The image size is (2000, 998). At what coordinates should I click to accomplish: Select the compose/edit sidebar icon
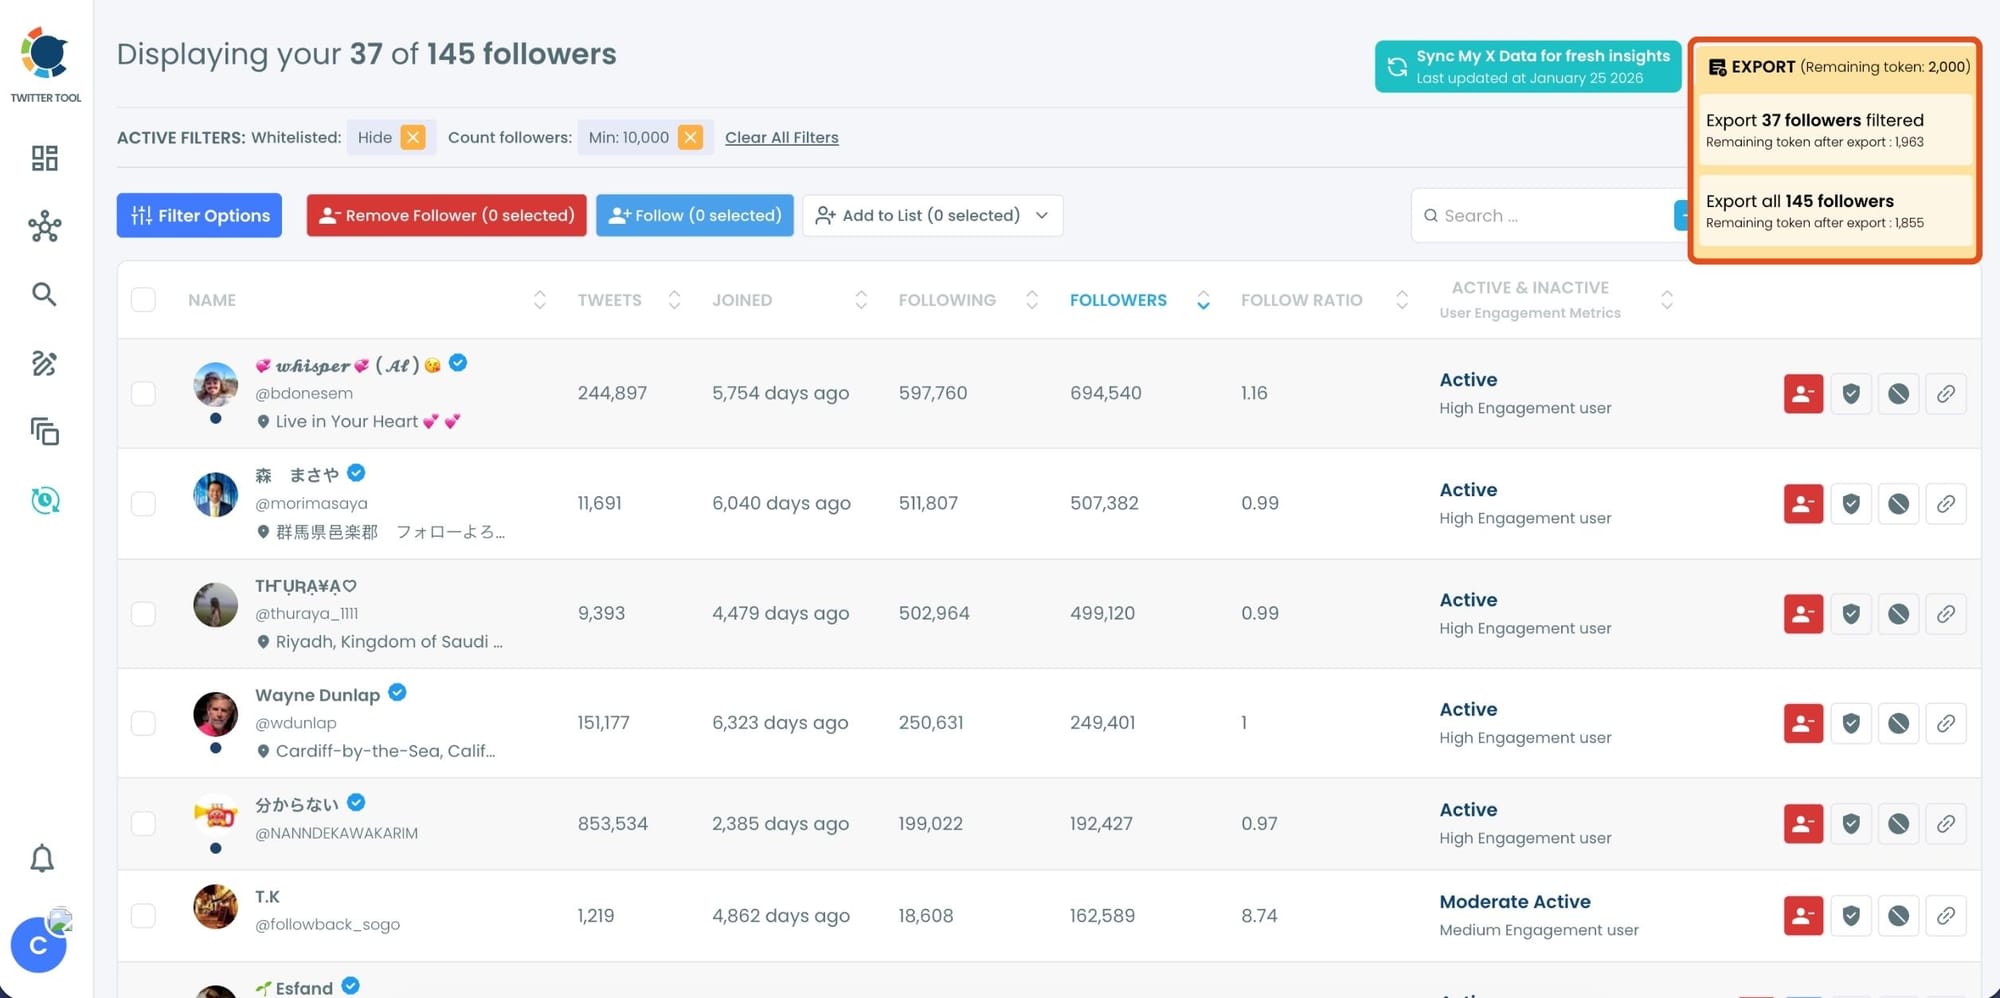coord(44,364)
